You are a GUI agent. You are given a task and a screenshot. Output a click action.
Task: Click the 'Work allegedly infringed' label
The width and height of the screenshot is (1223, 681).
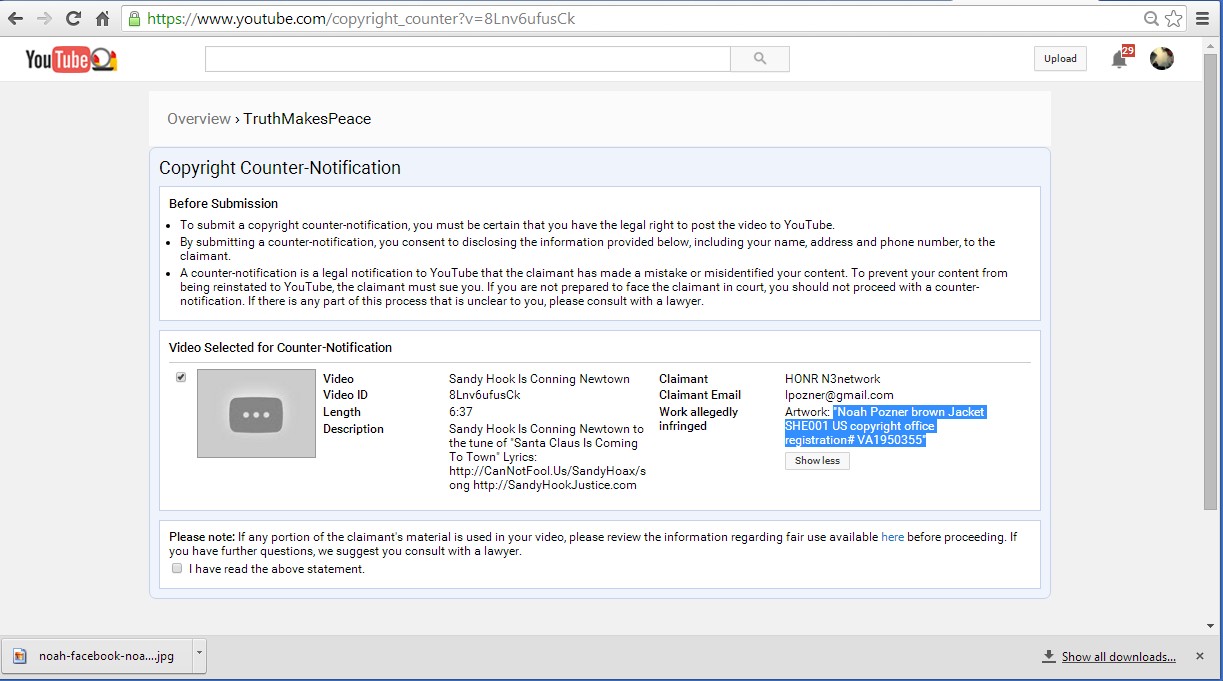pos(698,419)
